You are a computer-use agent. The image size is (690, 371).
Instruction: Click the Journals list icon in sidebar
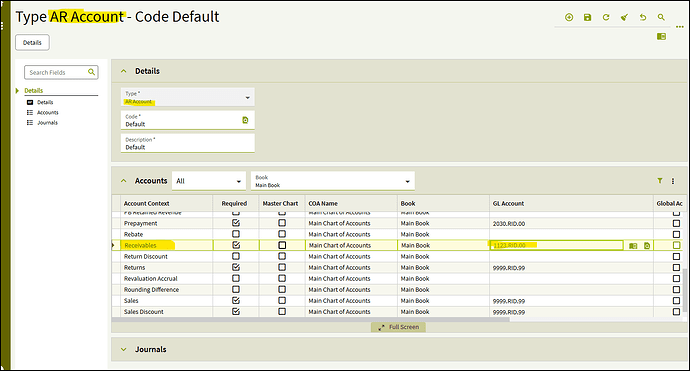(x=30, y=123)
